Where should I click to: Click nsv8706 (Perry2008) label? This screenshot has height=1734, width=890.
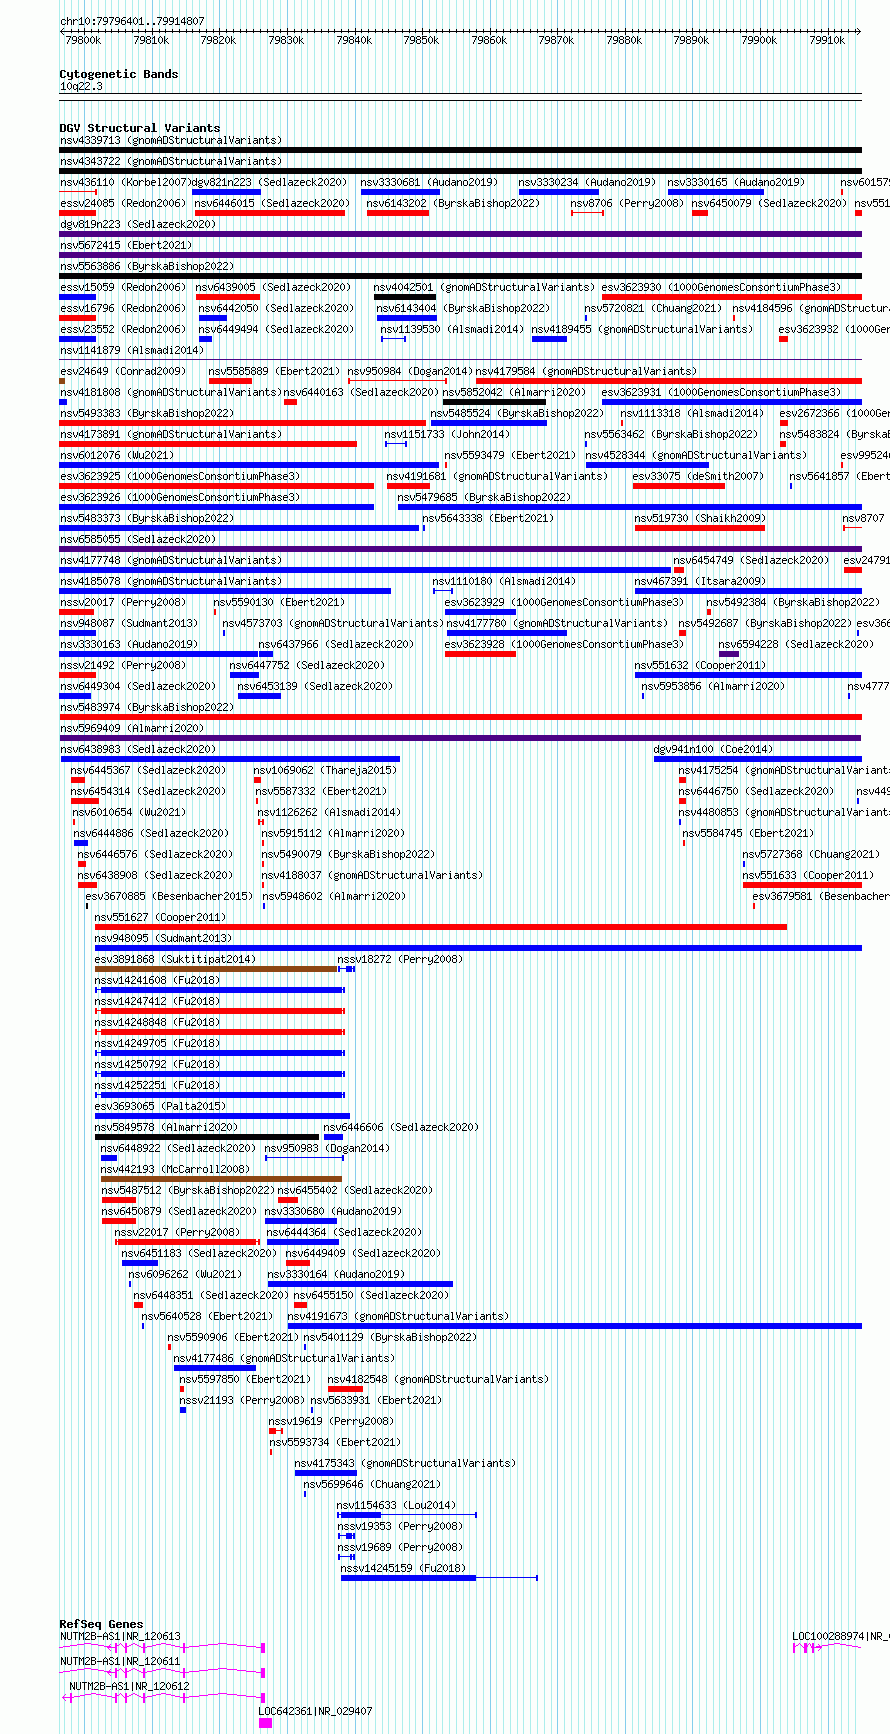pyautogui.click(x=627, y=203)
